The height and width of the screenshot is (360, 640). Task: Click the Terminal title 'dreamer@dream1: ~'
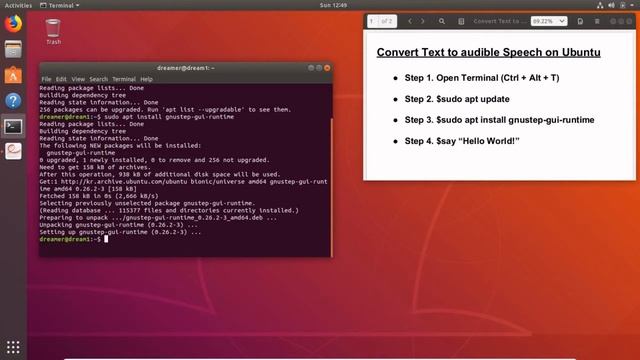(x=186, y=68)
